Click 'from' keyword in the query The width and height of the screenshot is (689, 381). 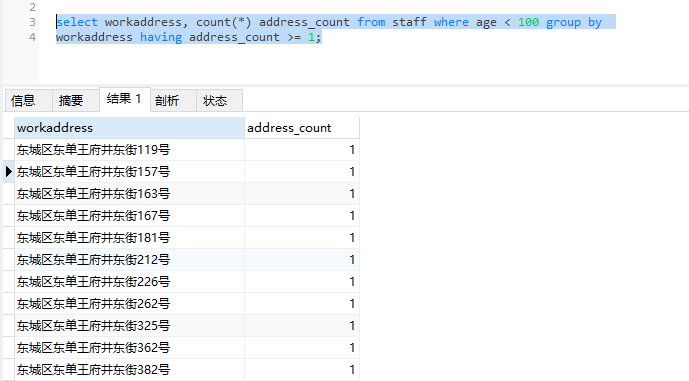(371, 22)
